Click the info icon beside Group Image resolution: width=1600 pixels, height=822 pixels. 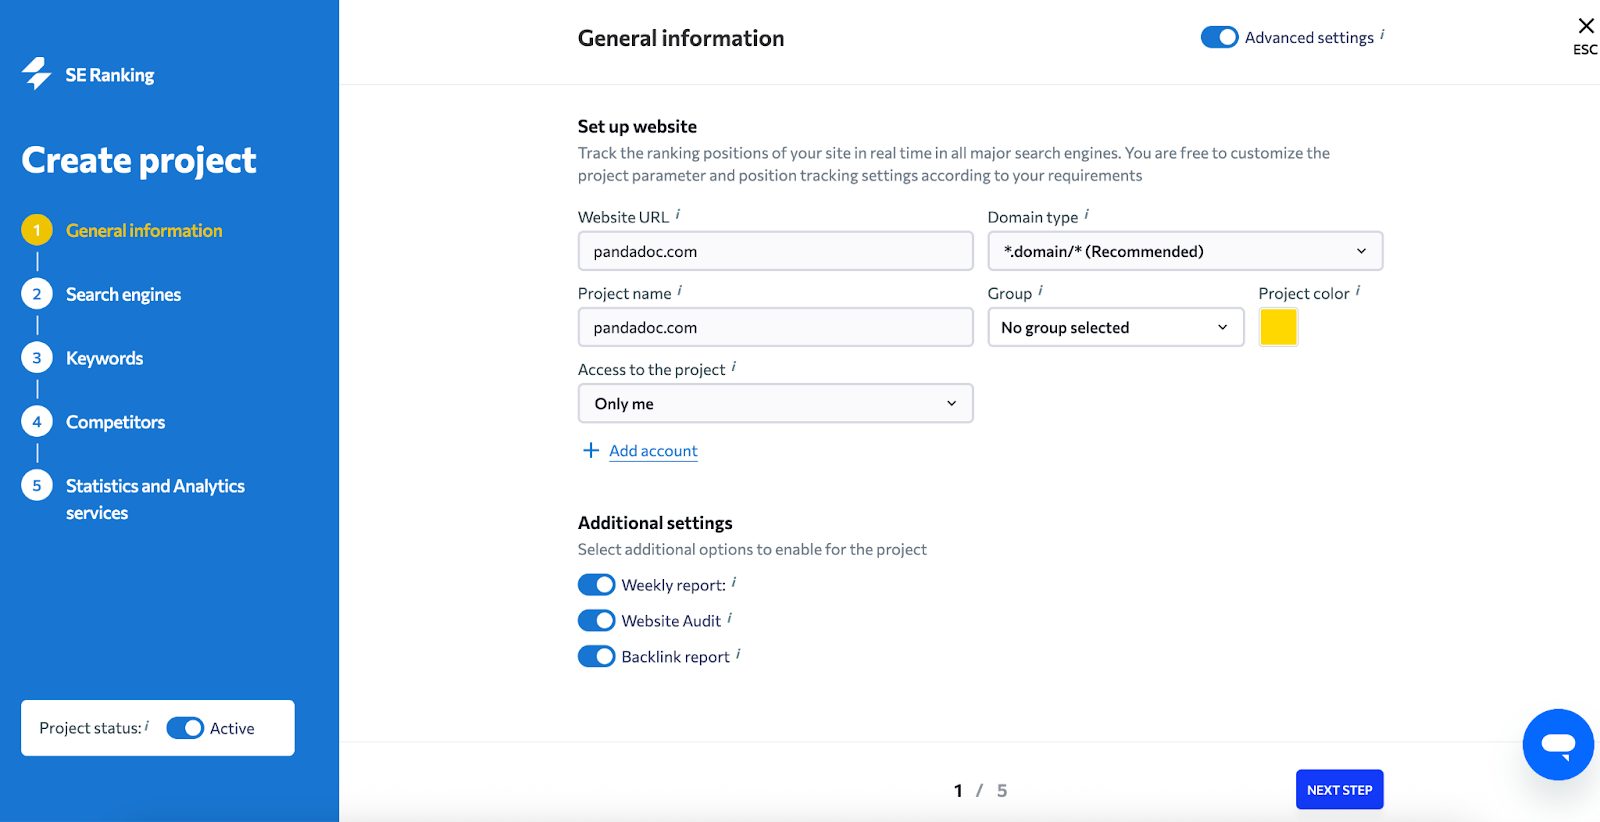1041,290
